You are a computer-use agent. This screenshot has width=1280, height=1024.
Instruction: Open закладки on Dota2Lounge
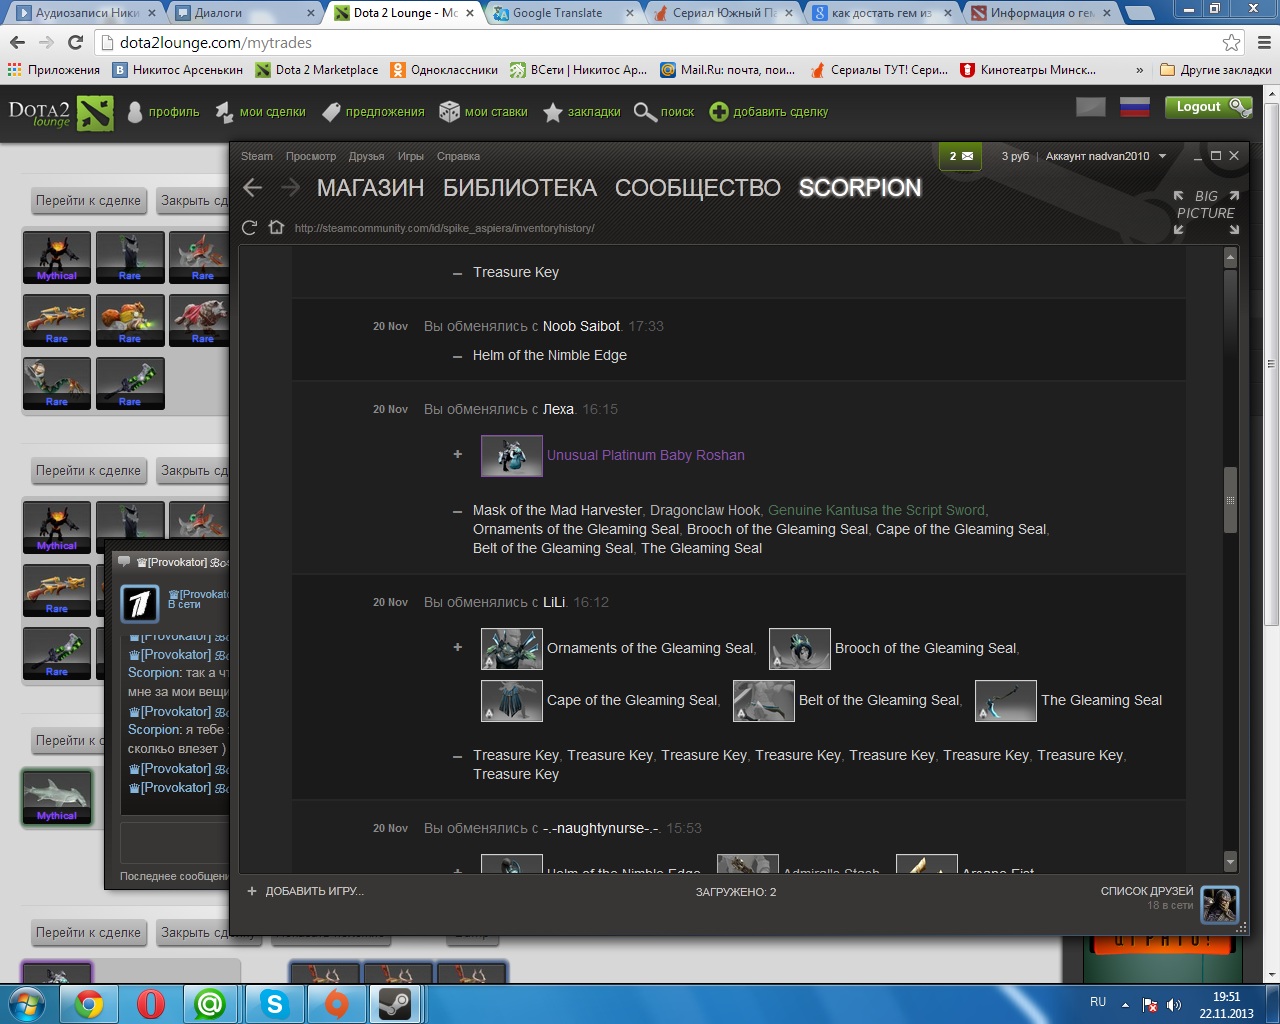pos(582,112)
